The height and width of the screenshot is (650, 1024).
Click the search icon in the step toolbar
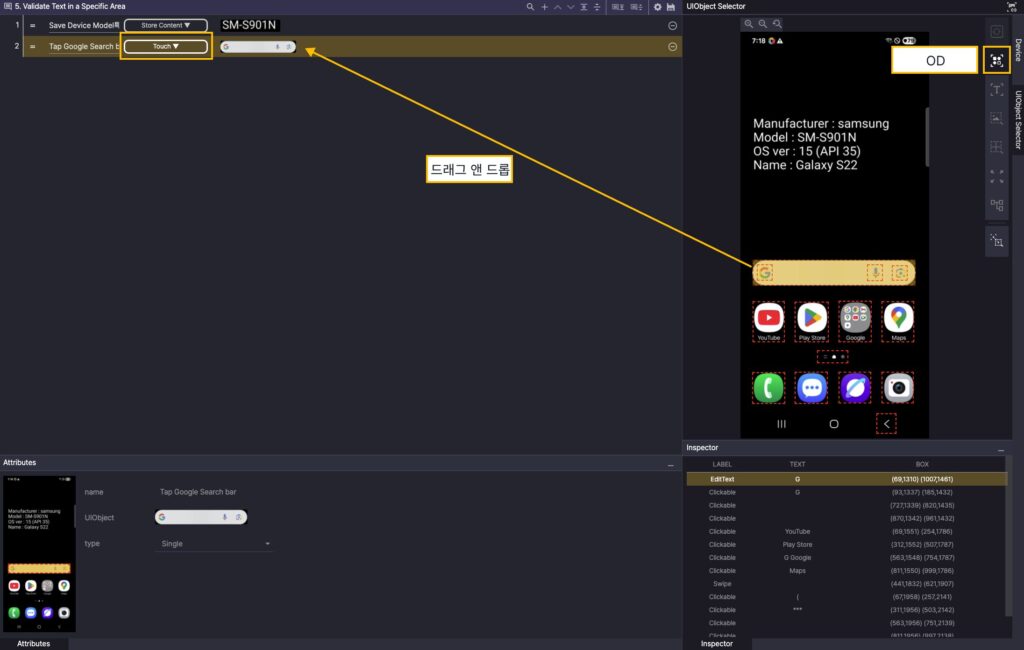coord(531,7)
